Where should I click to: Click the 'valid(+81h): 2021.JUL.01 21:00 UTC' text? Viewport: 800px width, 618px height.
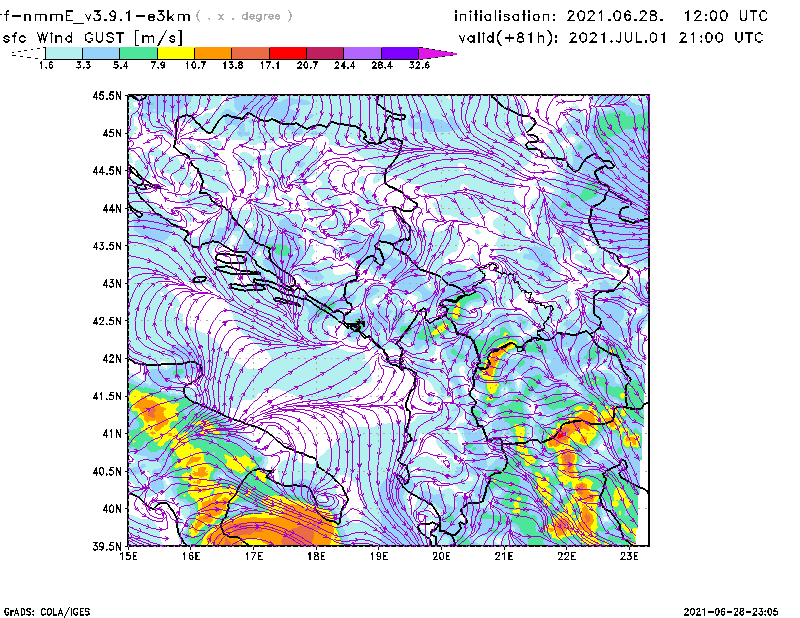coord(611,38)
